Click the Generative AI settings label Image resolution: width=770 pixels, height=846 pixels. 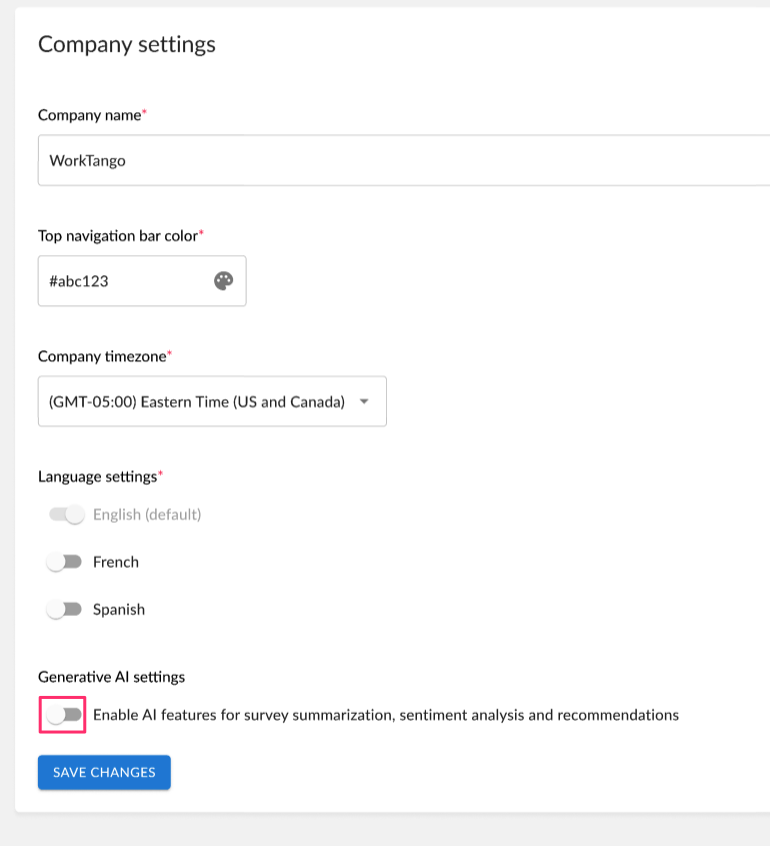click(x=111, y=677)
